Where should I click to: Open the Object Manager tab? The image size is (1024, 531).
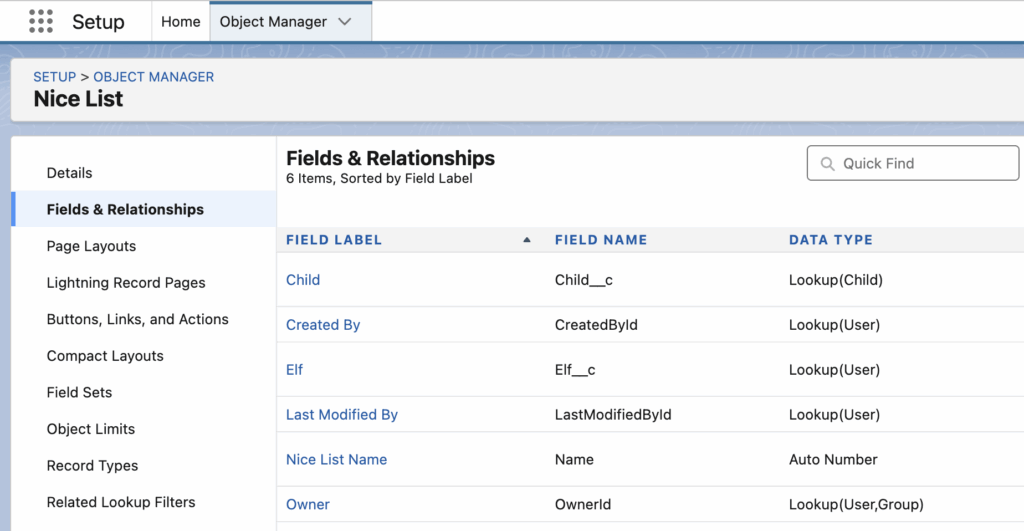pos(272,22)
